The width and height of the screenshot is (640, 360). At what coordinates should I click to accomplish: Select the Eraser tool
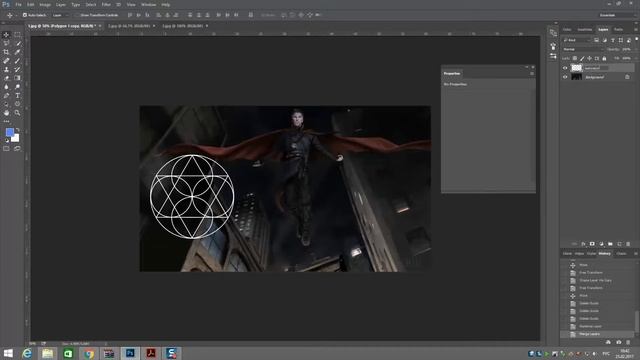pyautogui.click(x=6, y=78)
